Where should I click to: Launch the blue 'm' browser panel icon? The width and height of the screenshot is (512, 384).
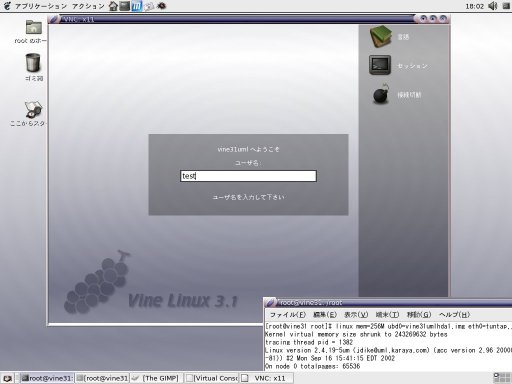pos(137,6)
